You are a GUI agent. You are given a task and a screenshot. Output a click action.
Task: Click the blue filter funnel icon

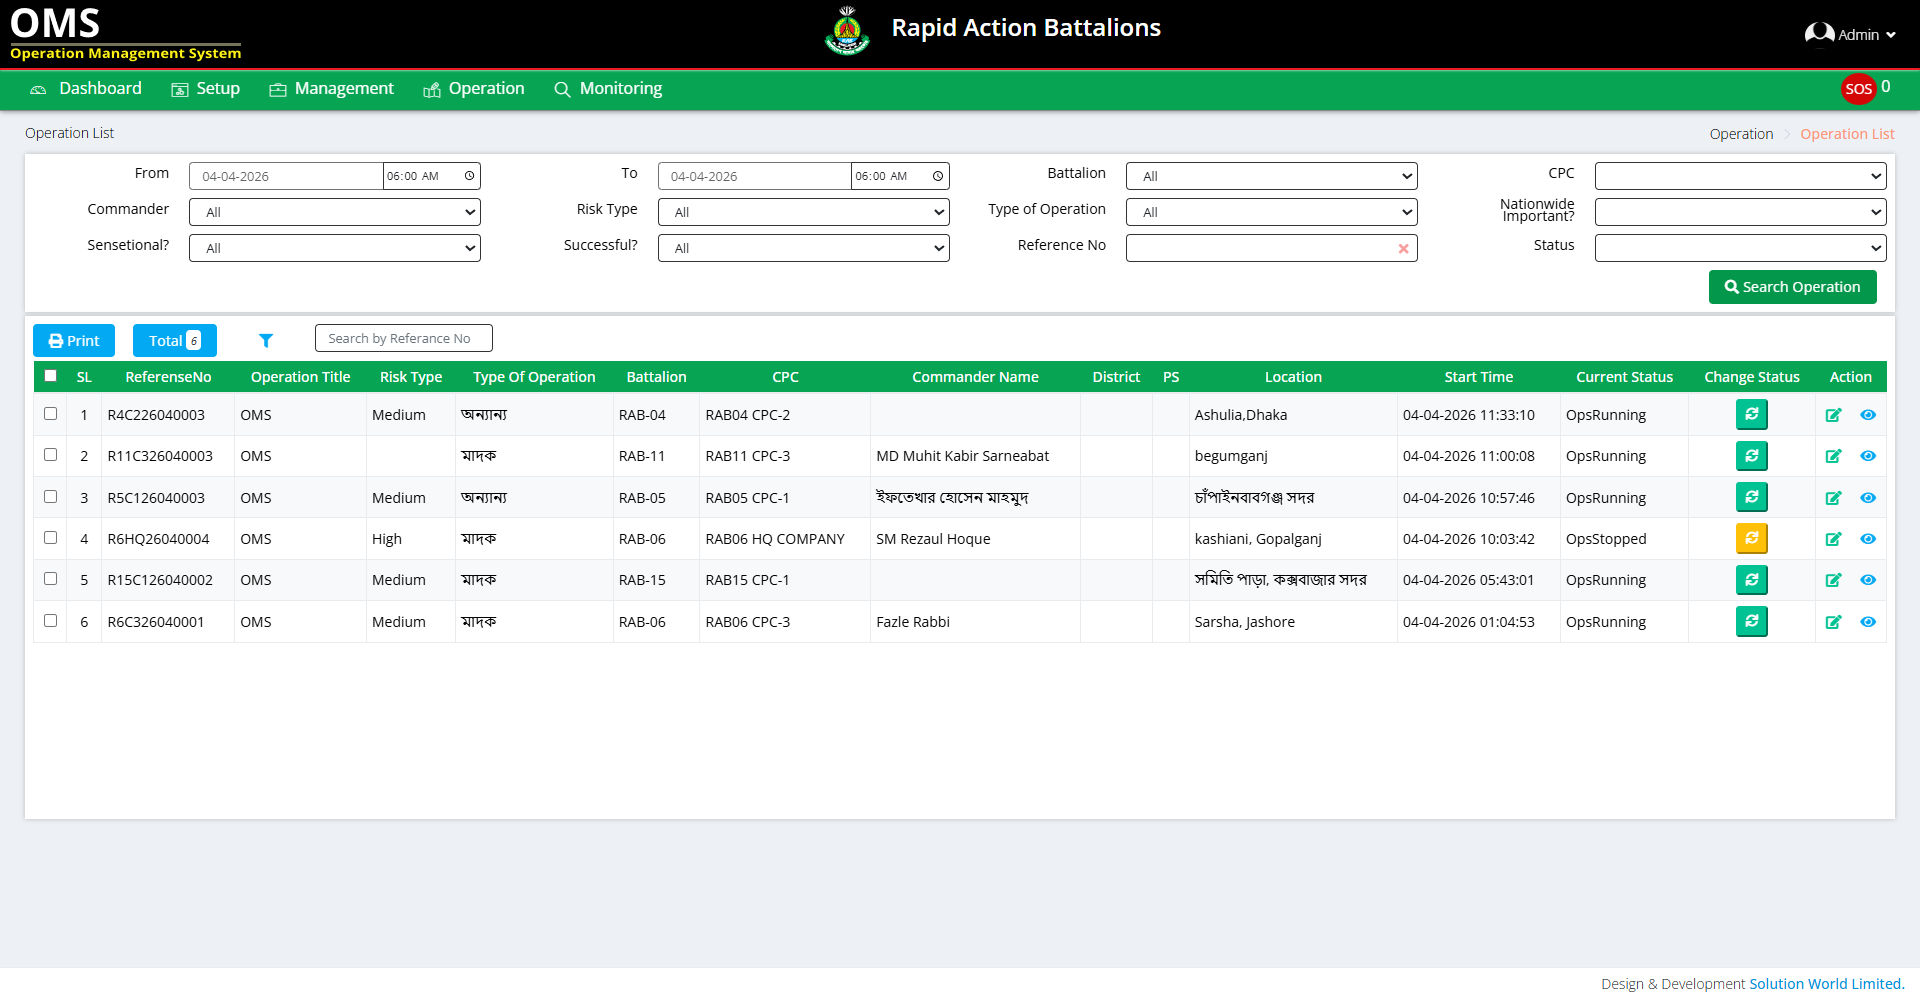pos(266,341)
